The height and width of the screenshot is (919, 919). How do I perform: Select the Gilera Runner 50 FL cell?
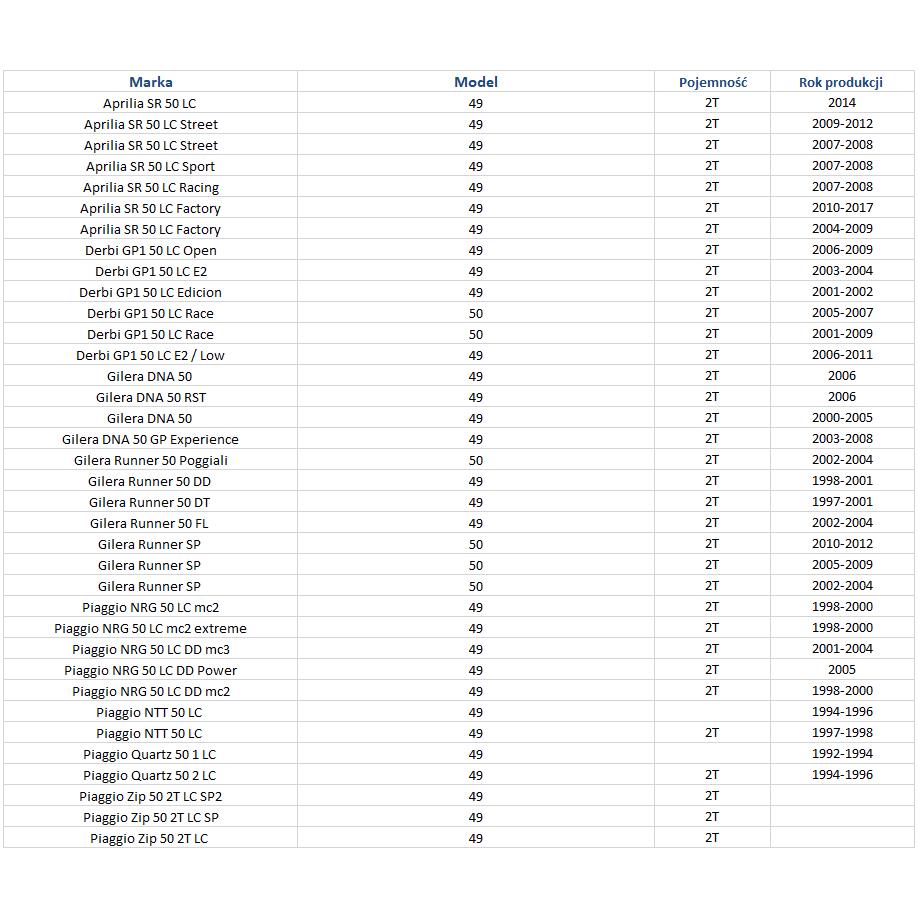pyautogui.click(x=150, y=523)
